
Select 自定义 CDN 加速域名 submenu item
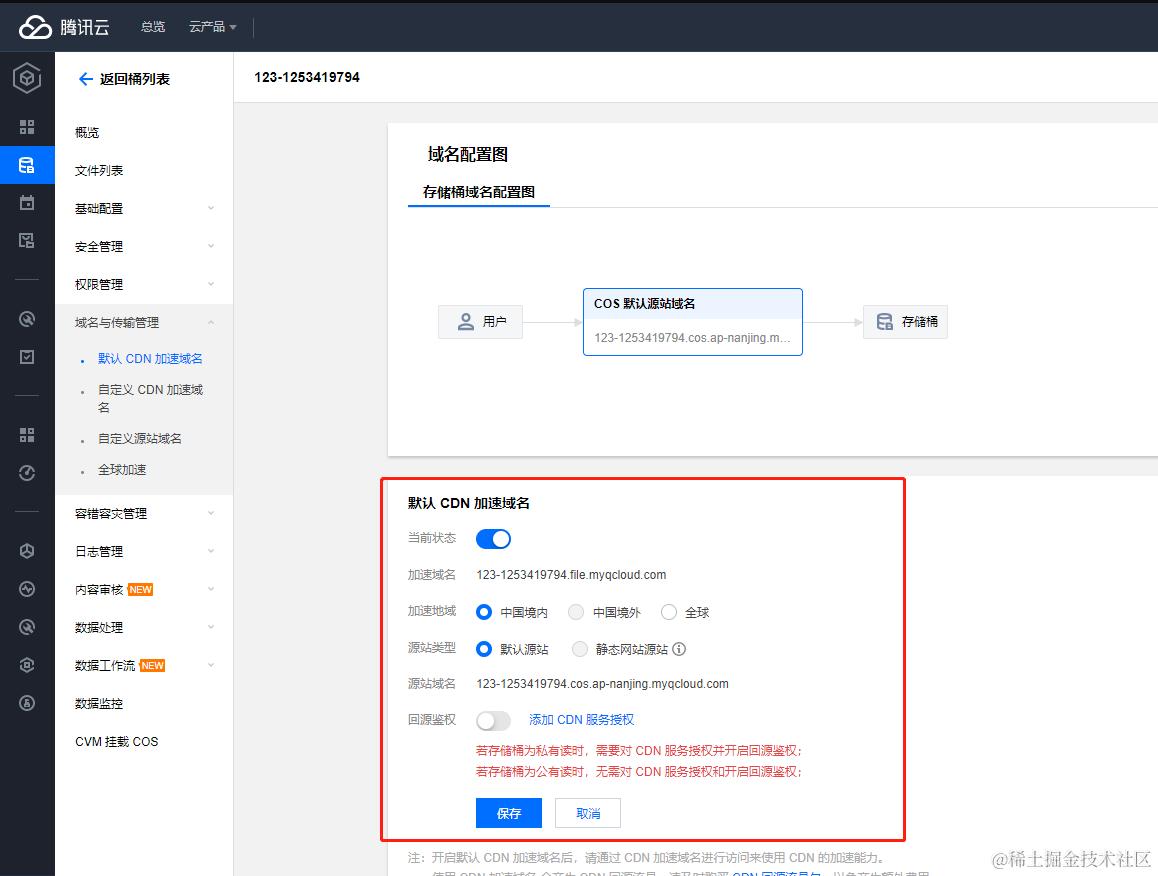[x=150, y=398]
